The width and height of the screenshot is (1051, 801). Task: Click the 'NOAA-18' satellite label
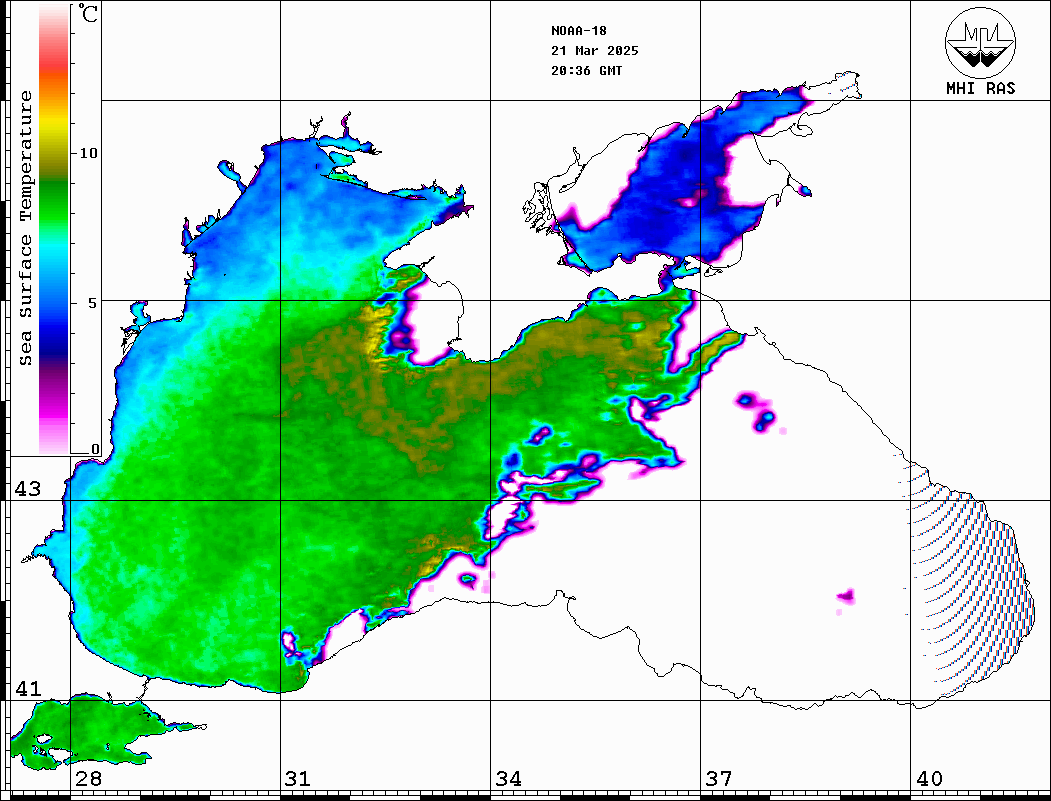578,31
